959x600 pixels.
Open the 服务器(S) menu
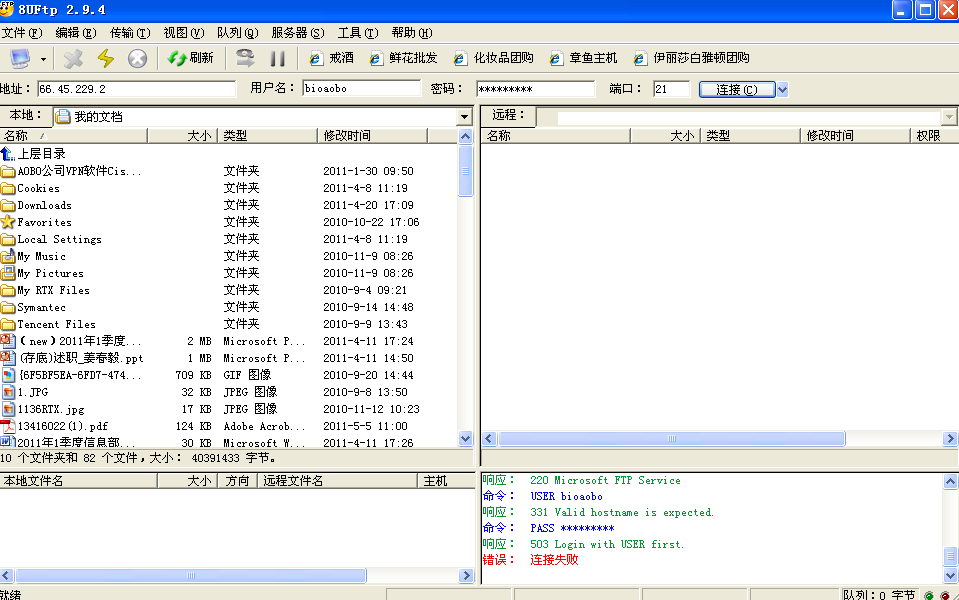click(x=297, y=32)
